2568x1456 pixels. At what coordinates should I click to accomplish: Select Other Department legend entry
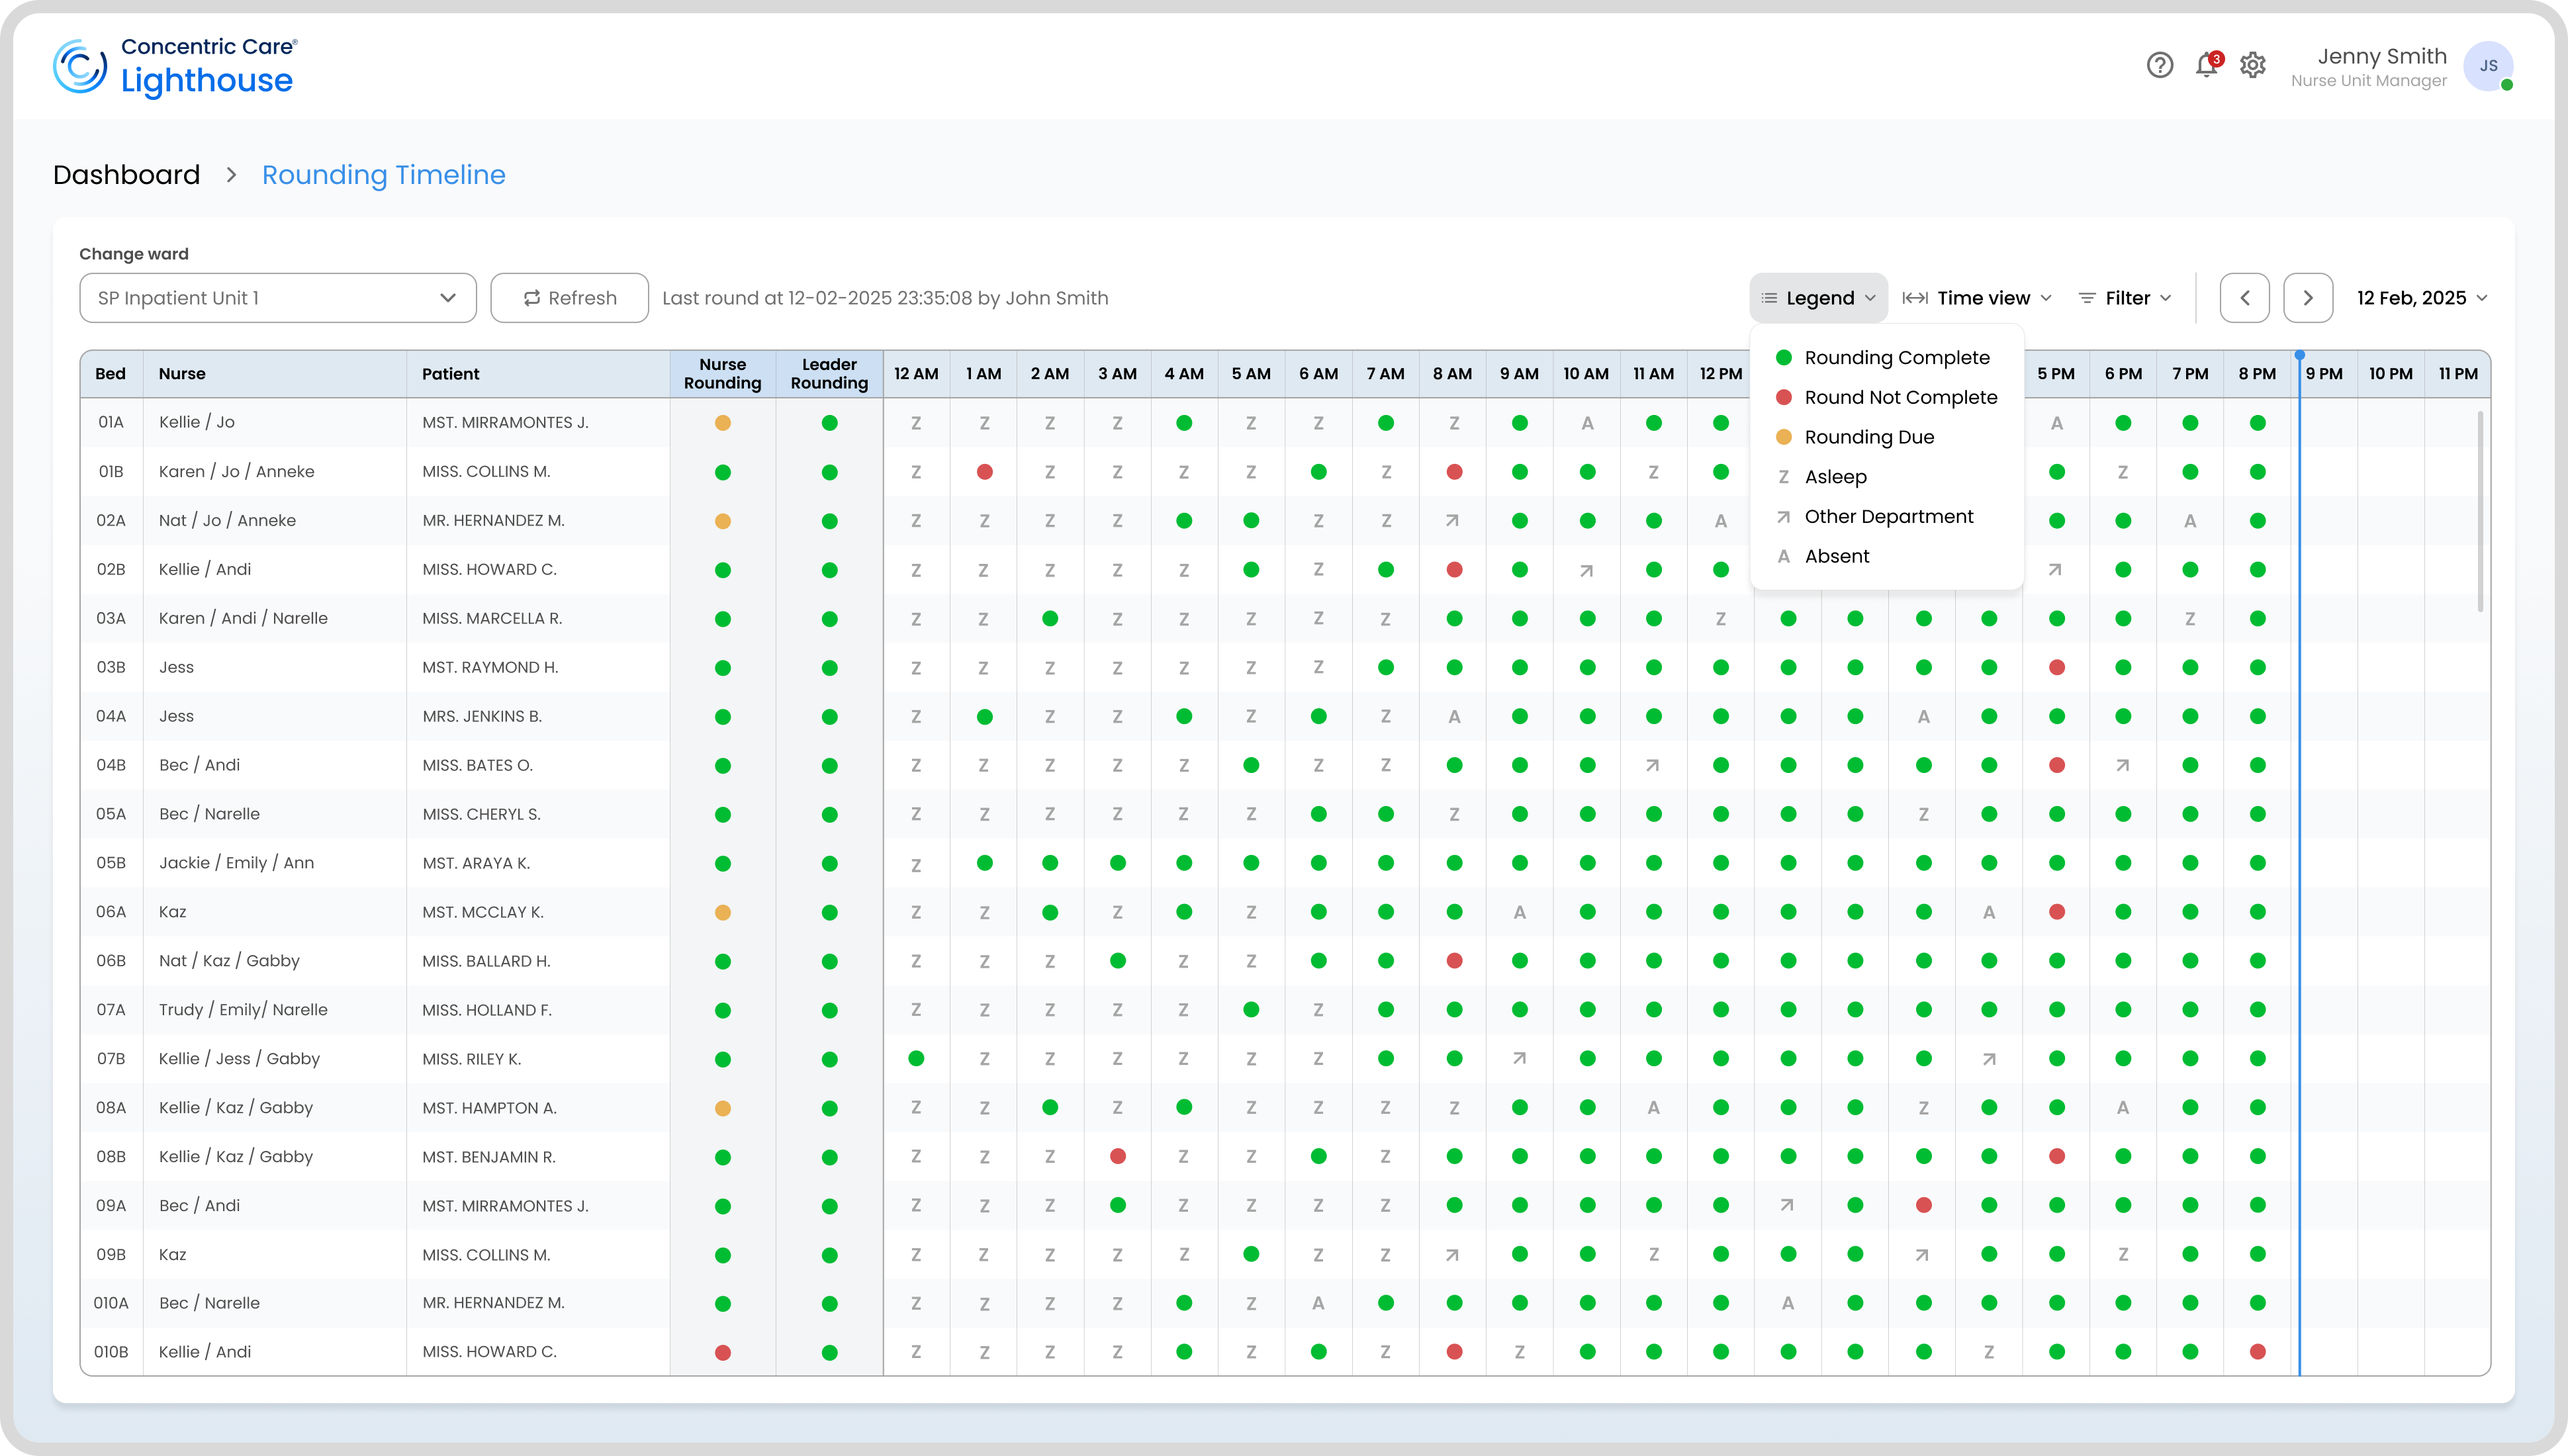click(1876, 517)
